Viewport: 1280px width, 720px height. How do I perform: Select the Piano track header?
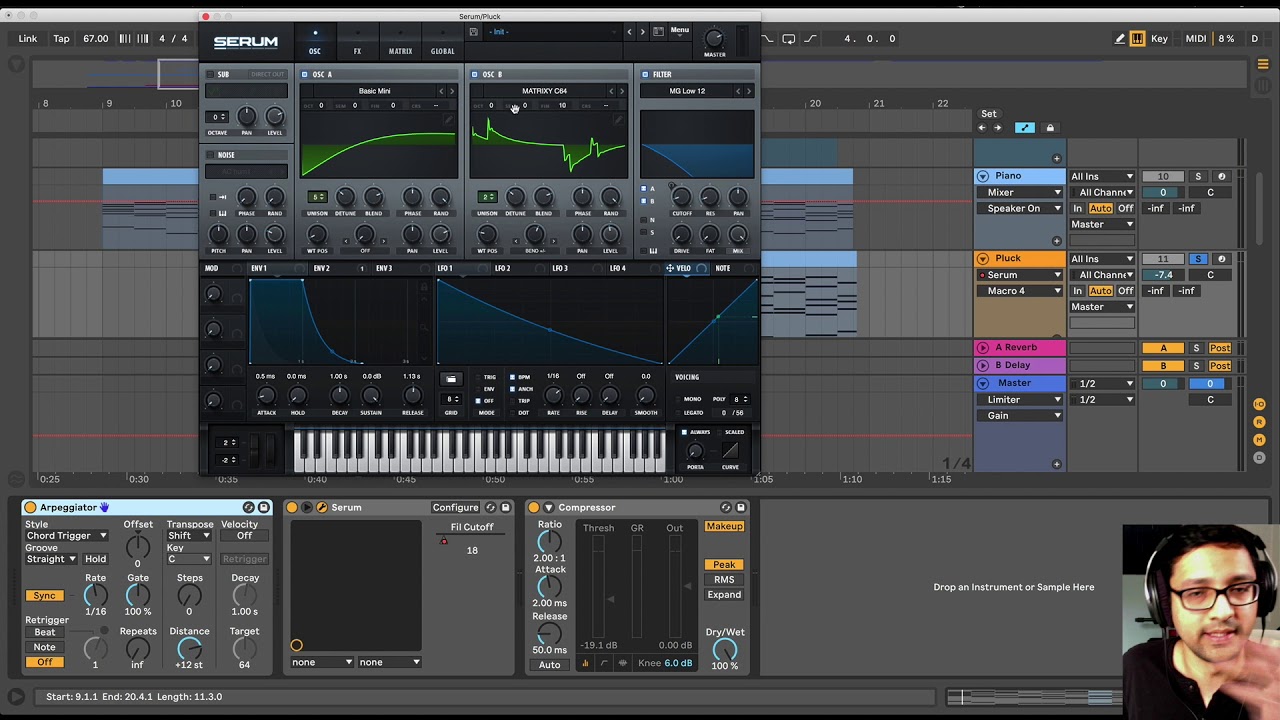1021,176
